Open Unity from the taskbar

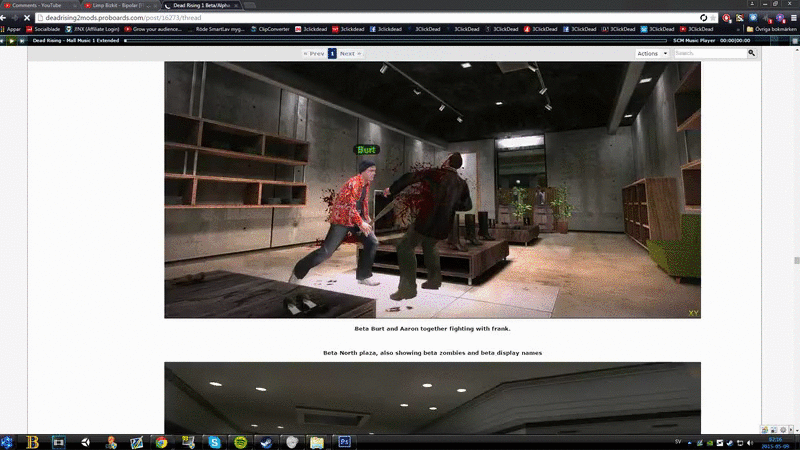point(85,442)
